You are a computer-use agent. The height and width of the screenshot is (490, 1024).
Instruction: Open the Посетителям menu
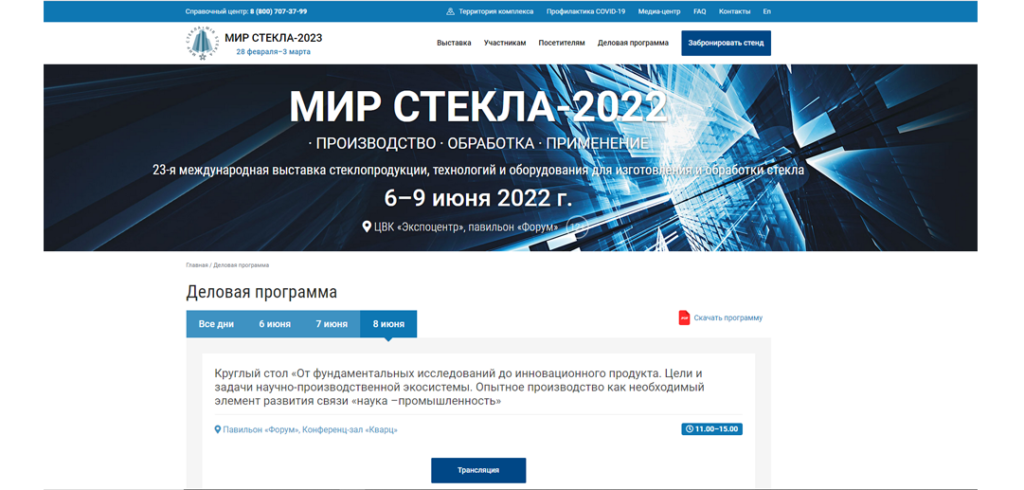point(562,43)
